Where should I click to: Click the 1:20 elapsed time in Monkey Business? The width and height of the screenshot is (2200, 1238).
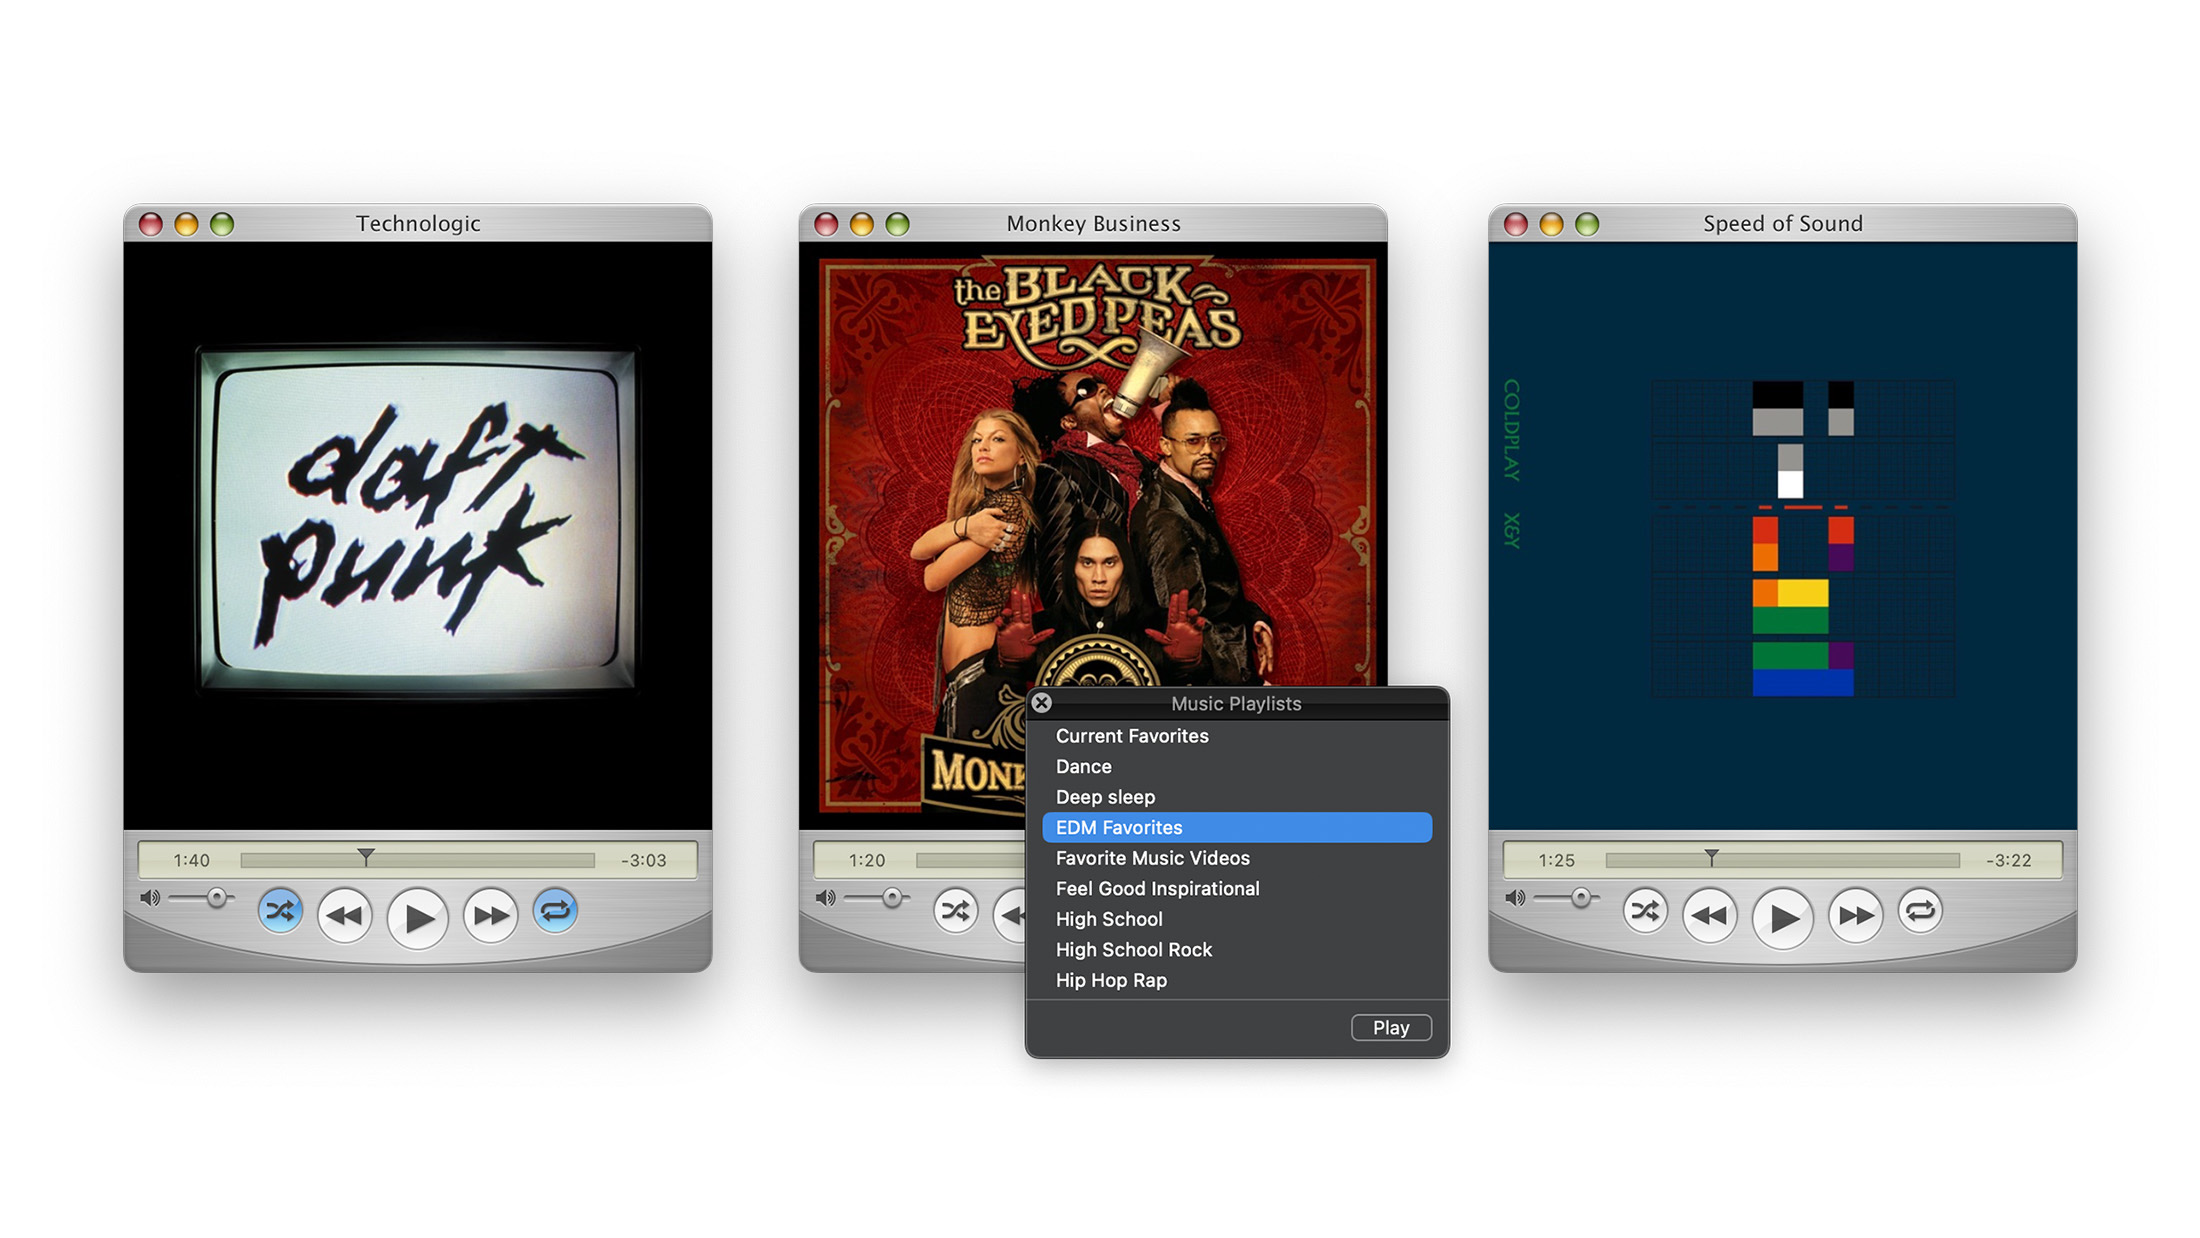coord(867,860)
